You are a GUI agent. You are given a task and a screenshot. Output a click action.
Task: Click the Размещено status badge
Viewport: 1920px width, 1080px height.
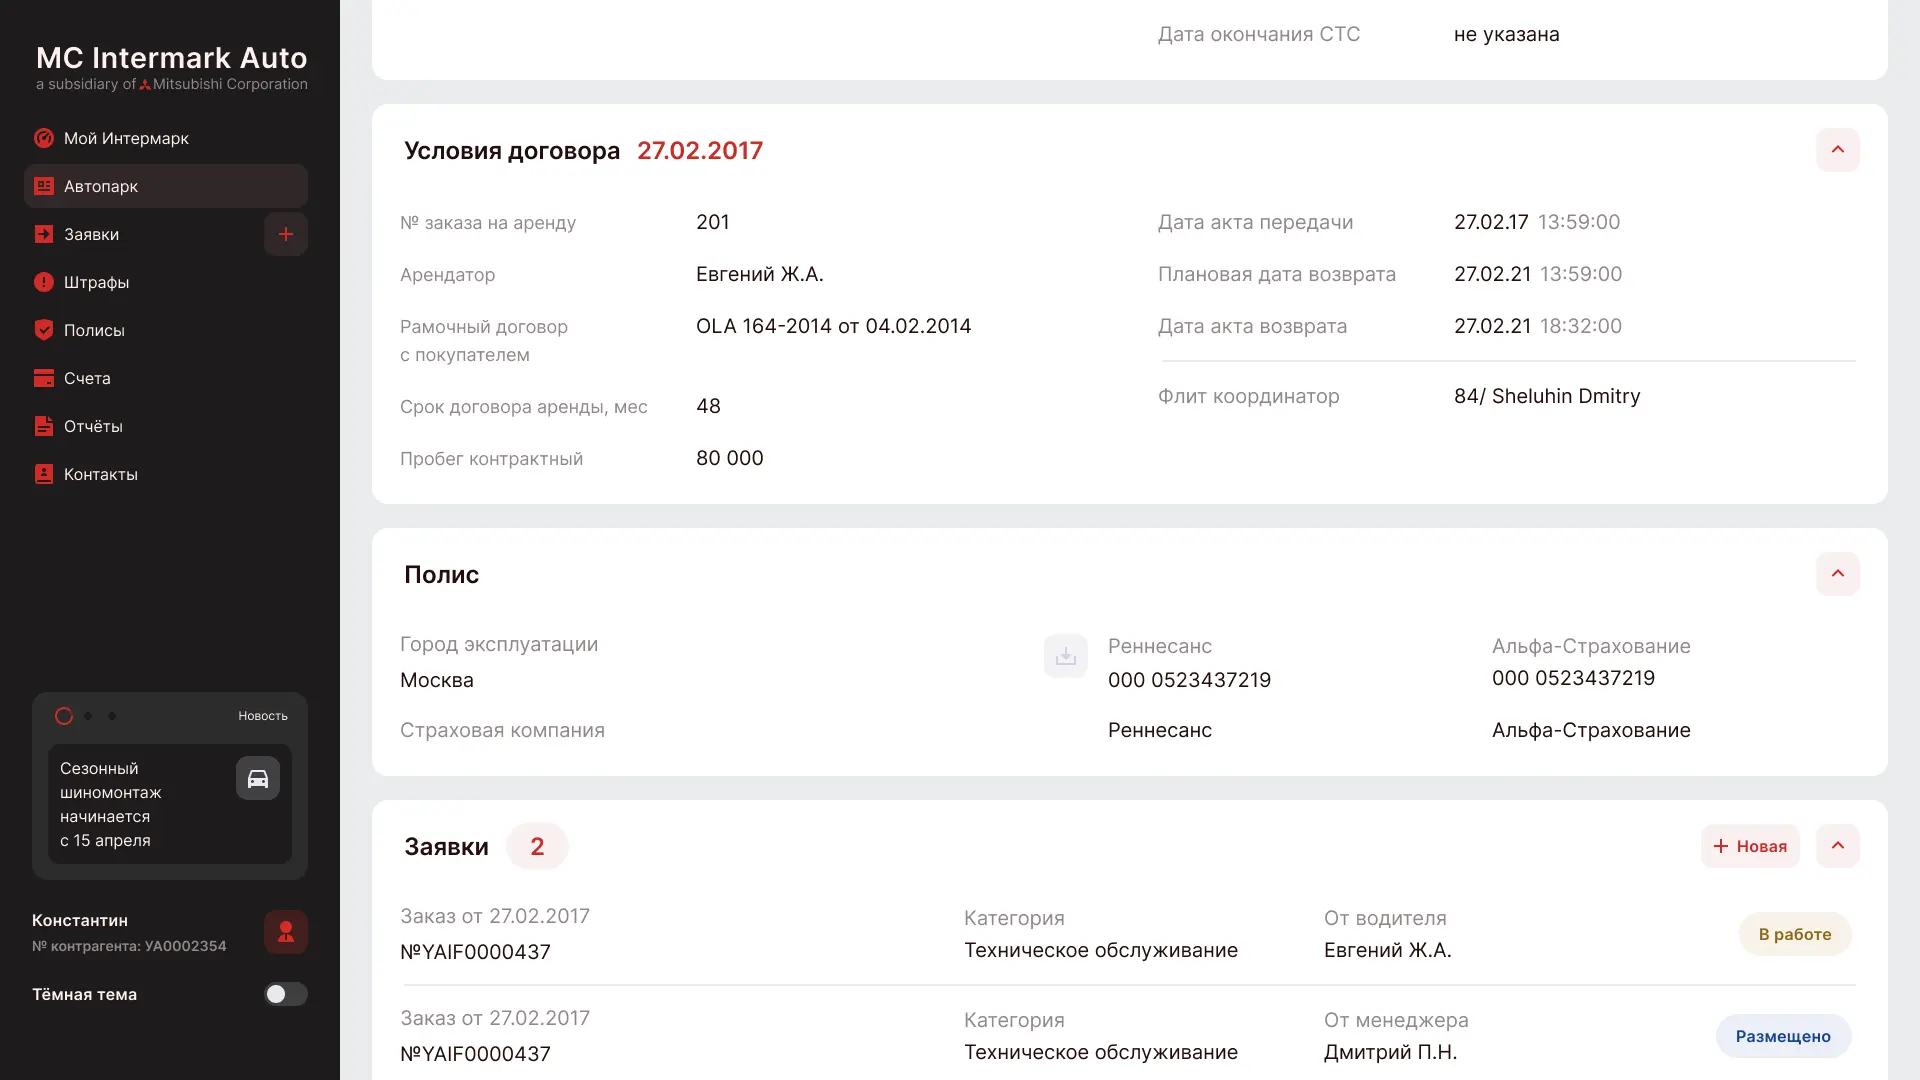(x=1783, y=1036)
